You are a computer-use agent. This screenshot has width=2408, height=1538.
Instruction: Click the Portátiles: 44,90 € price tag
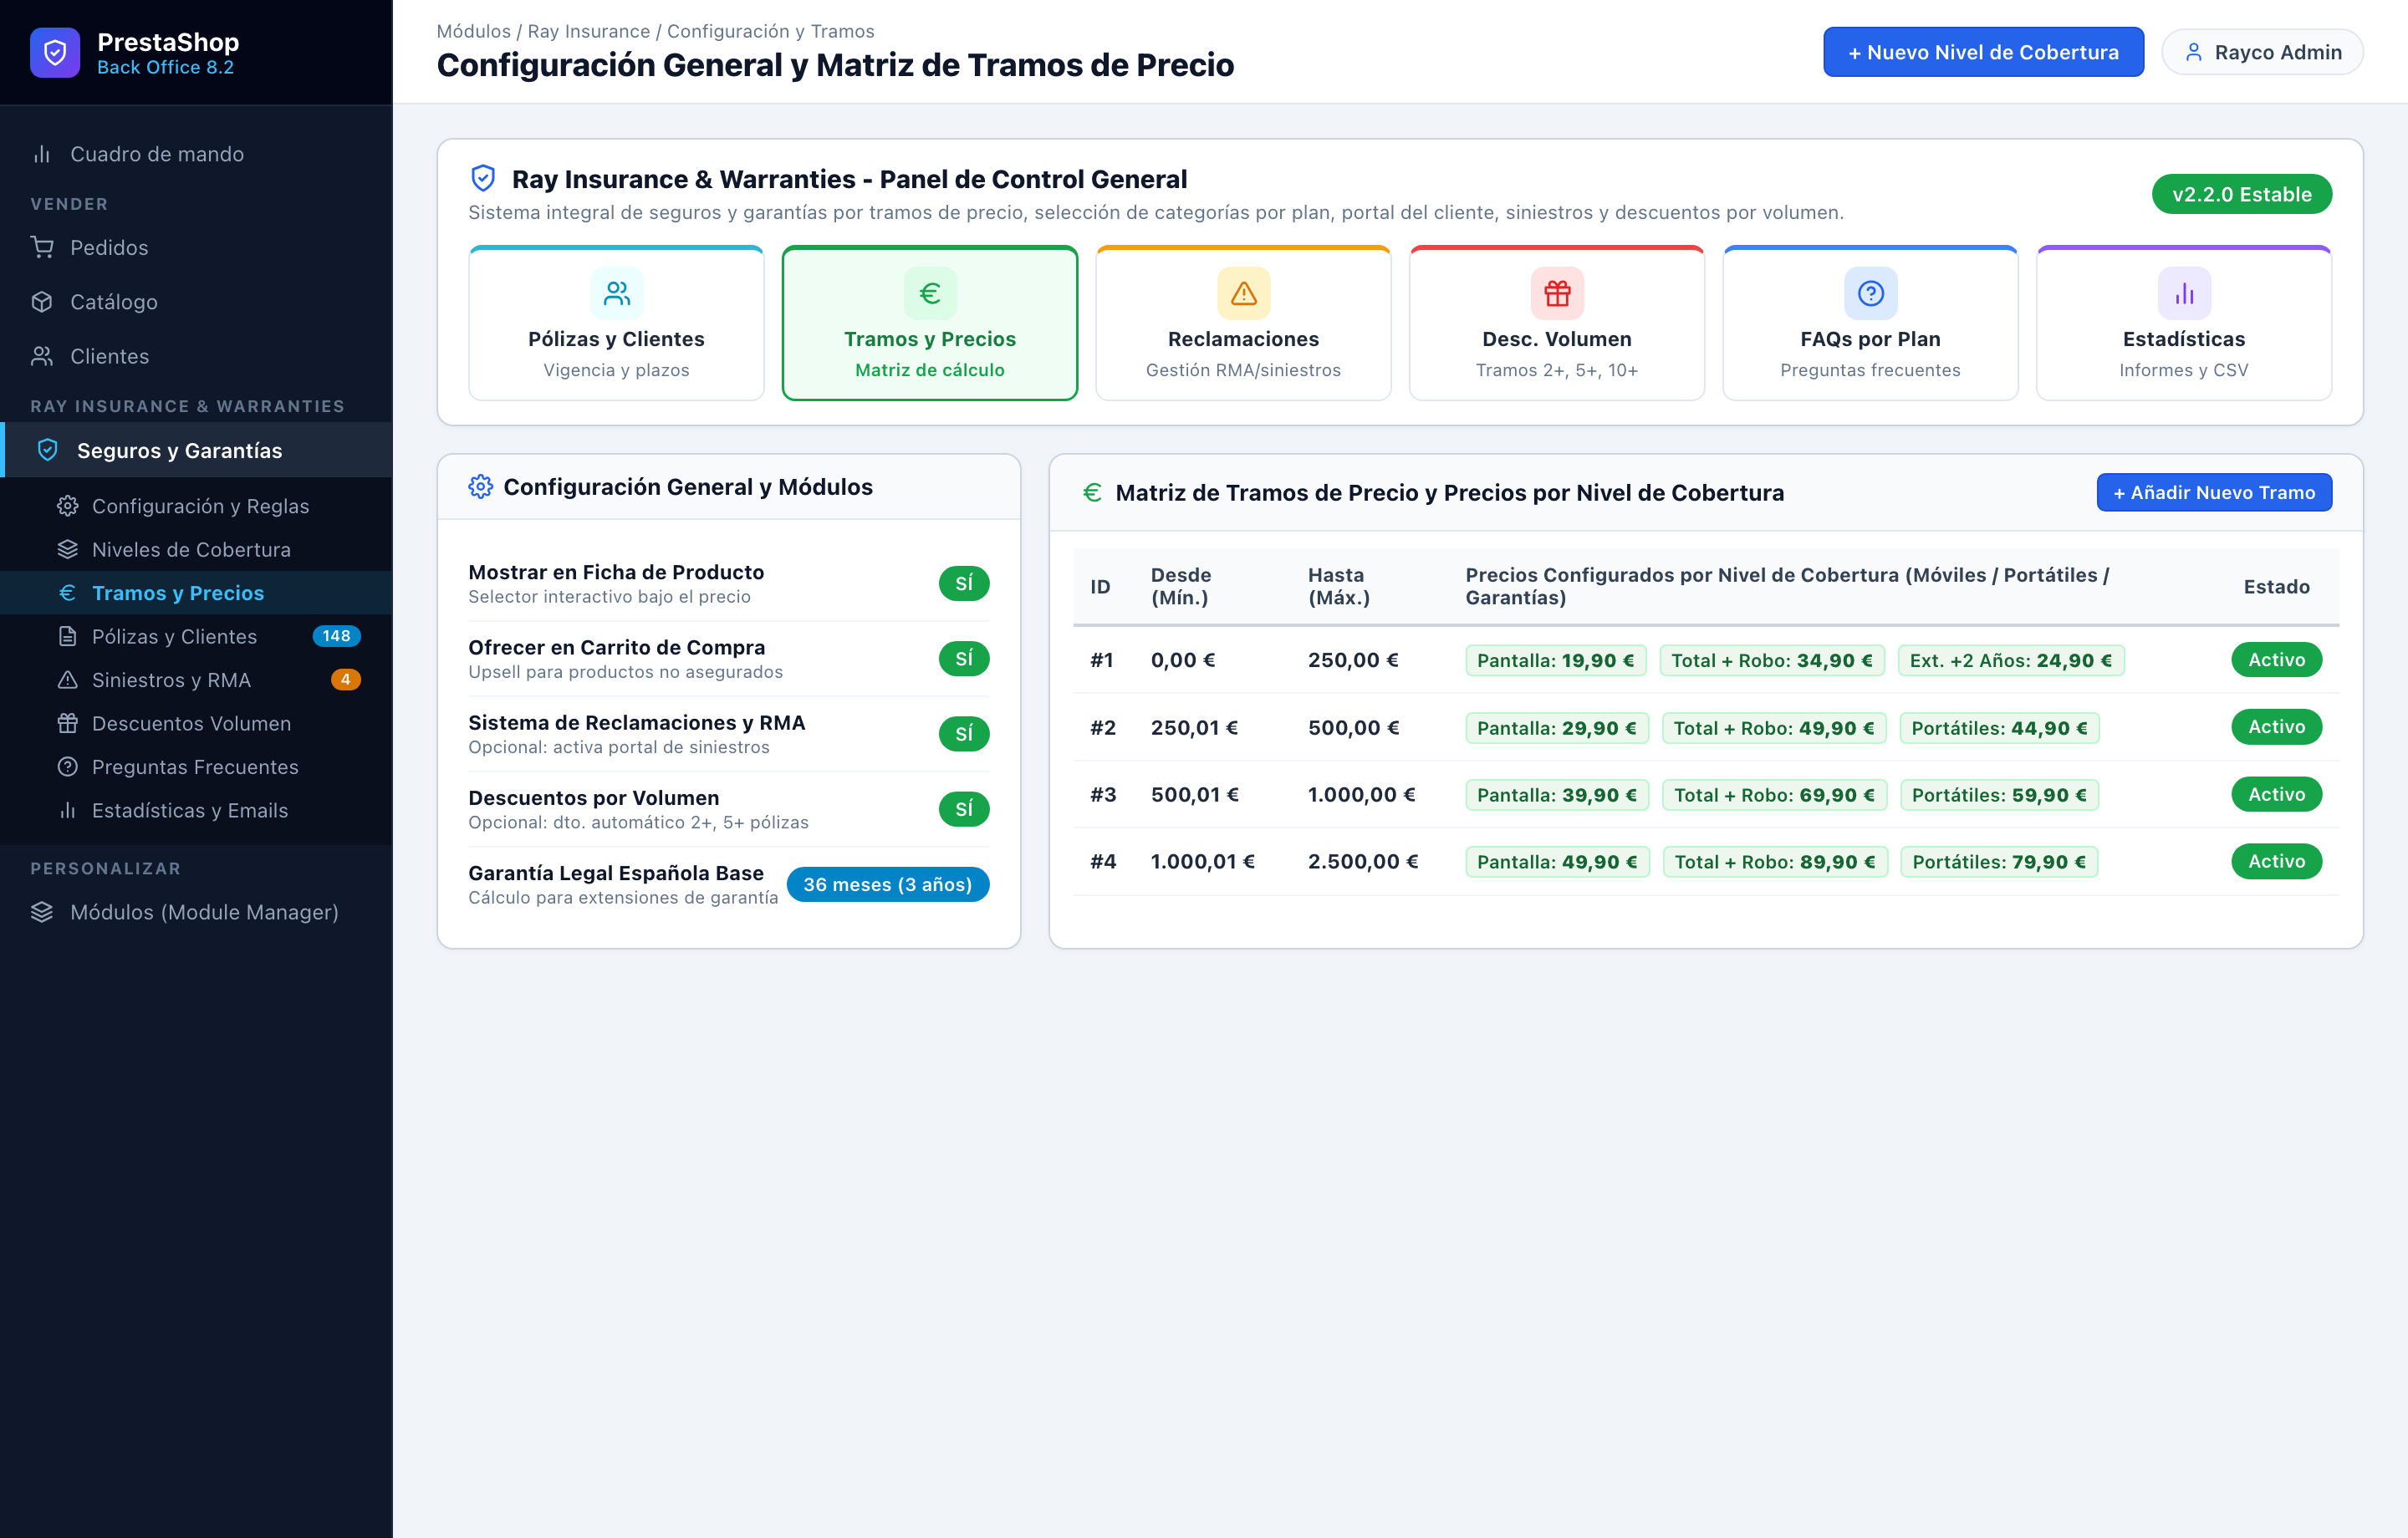pos(2000,728)
